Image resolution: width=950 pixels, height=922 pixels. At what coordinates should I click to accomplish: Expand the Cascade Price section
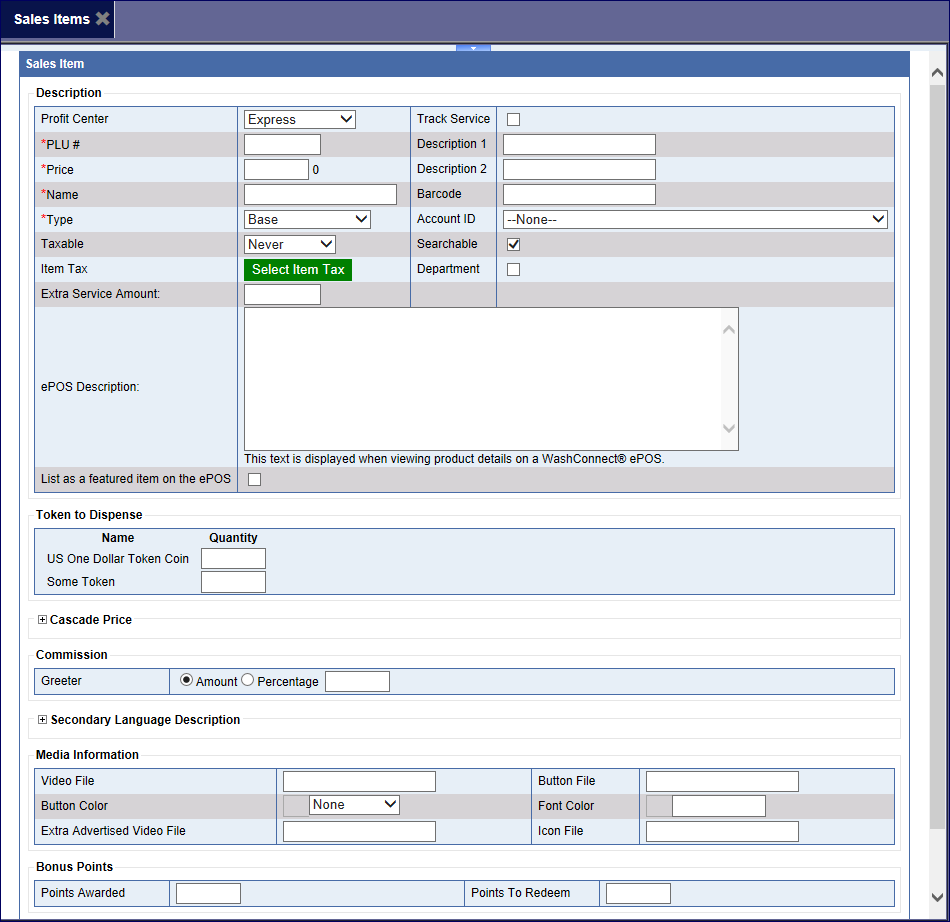pos(42,620)
